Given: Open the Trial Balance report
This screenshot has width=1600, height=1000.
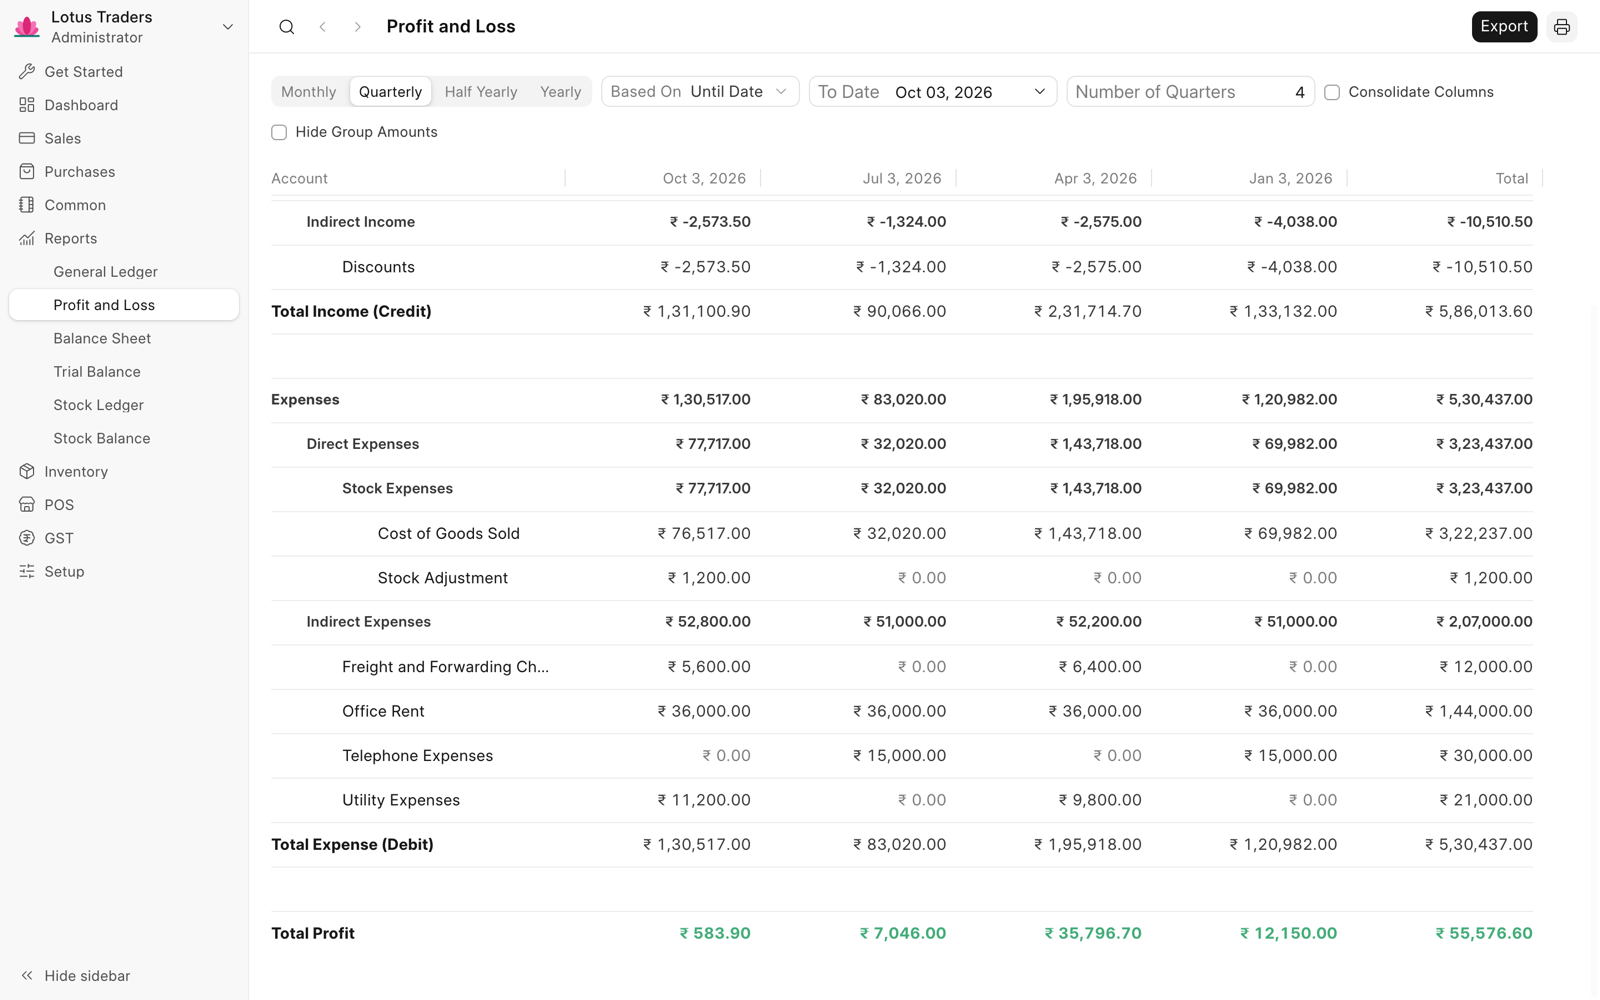Looking at the screenshot, I should 124,372.
